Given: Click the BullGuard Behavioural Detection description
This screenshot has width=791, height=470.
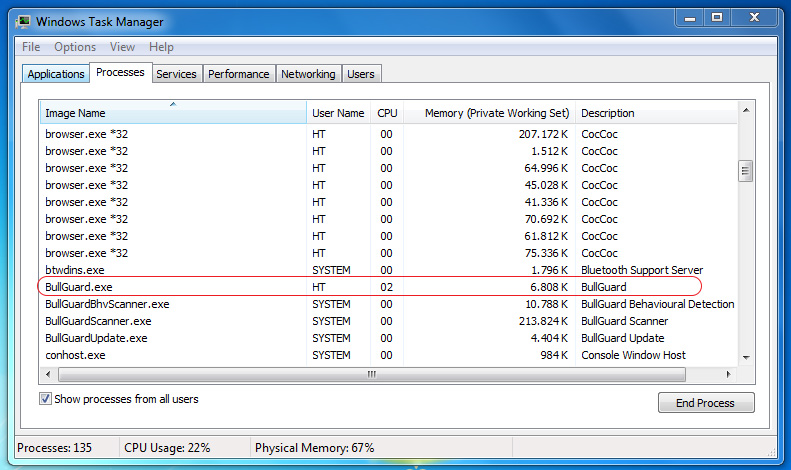Looking at the screenshot, I should [657, 304].
